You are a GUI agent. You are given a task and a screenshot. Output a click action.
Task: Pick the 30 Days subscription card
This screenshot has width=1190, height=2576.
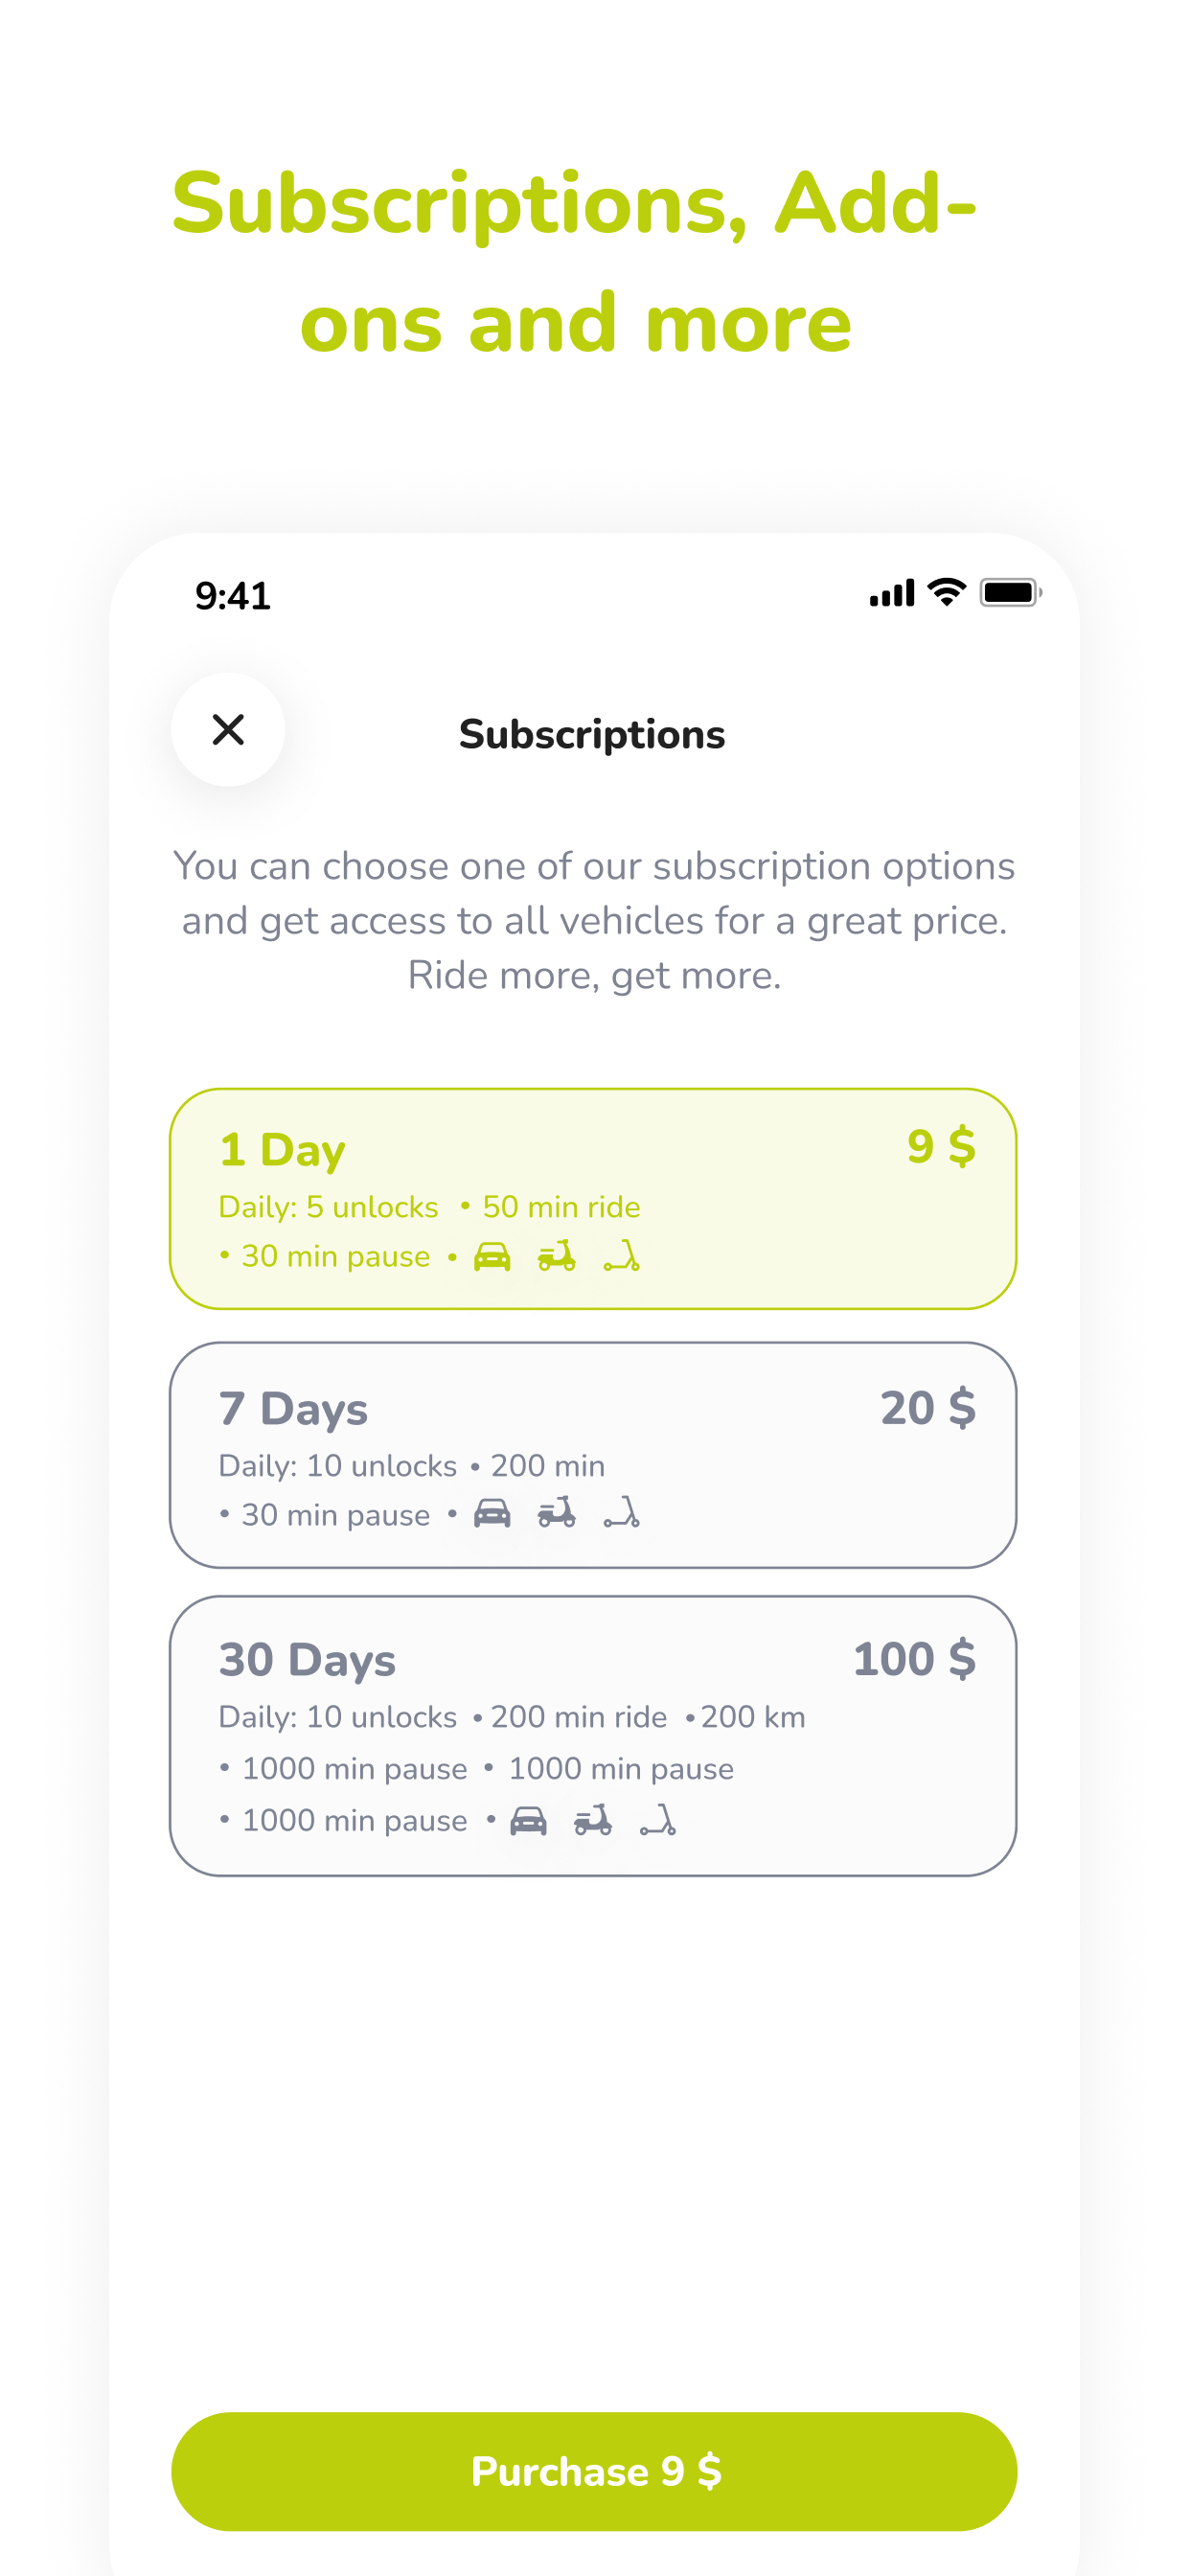(x=593, y=1735)
